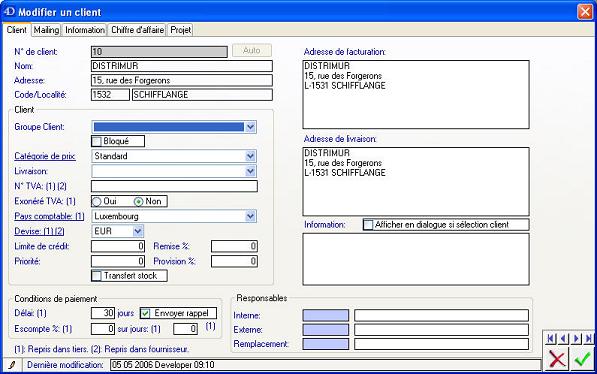The height and width of the screenshot is (374, 597).
Task: Check Afficher en dialogue si sélection client
Action: tap(368, 225)
